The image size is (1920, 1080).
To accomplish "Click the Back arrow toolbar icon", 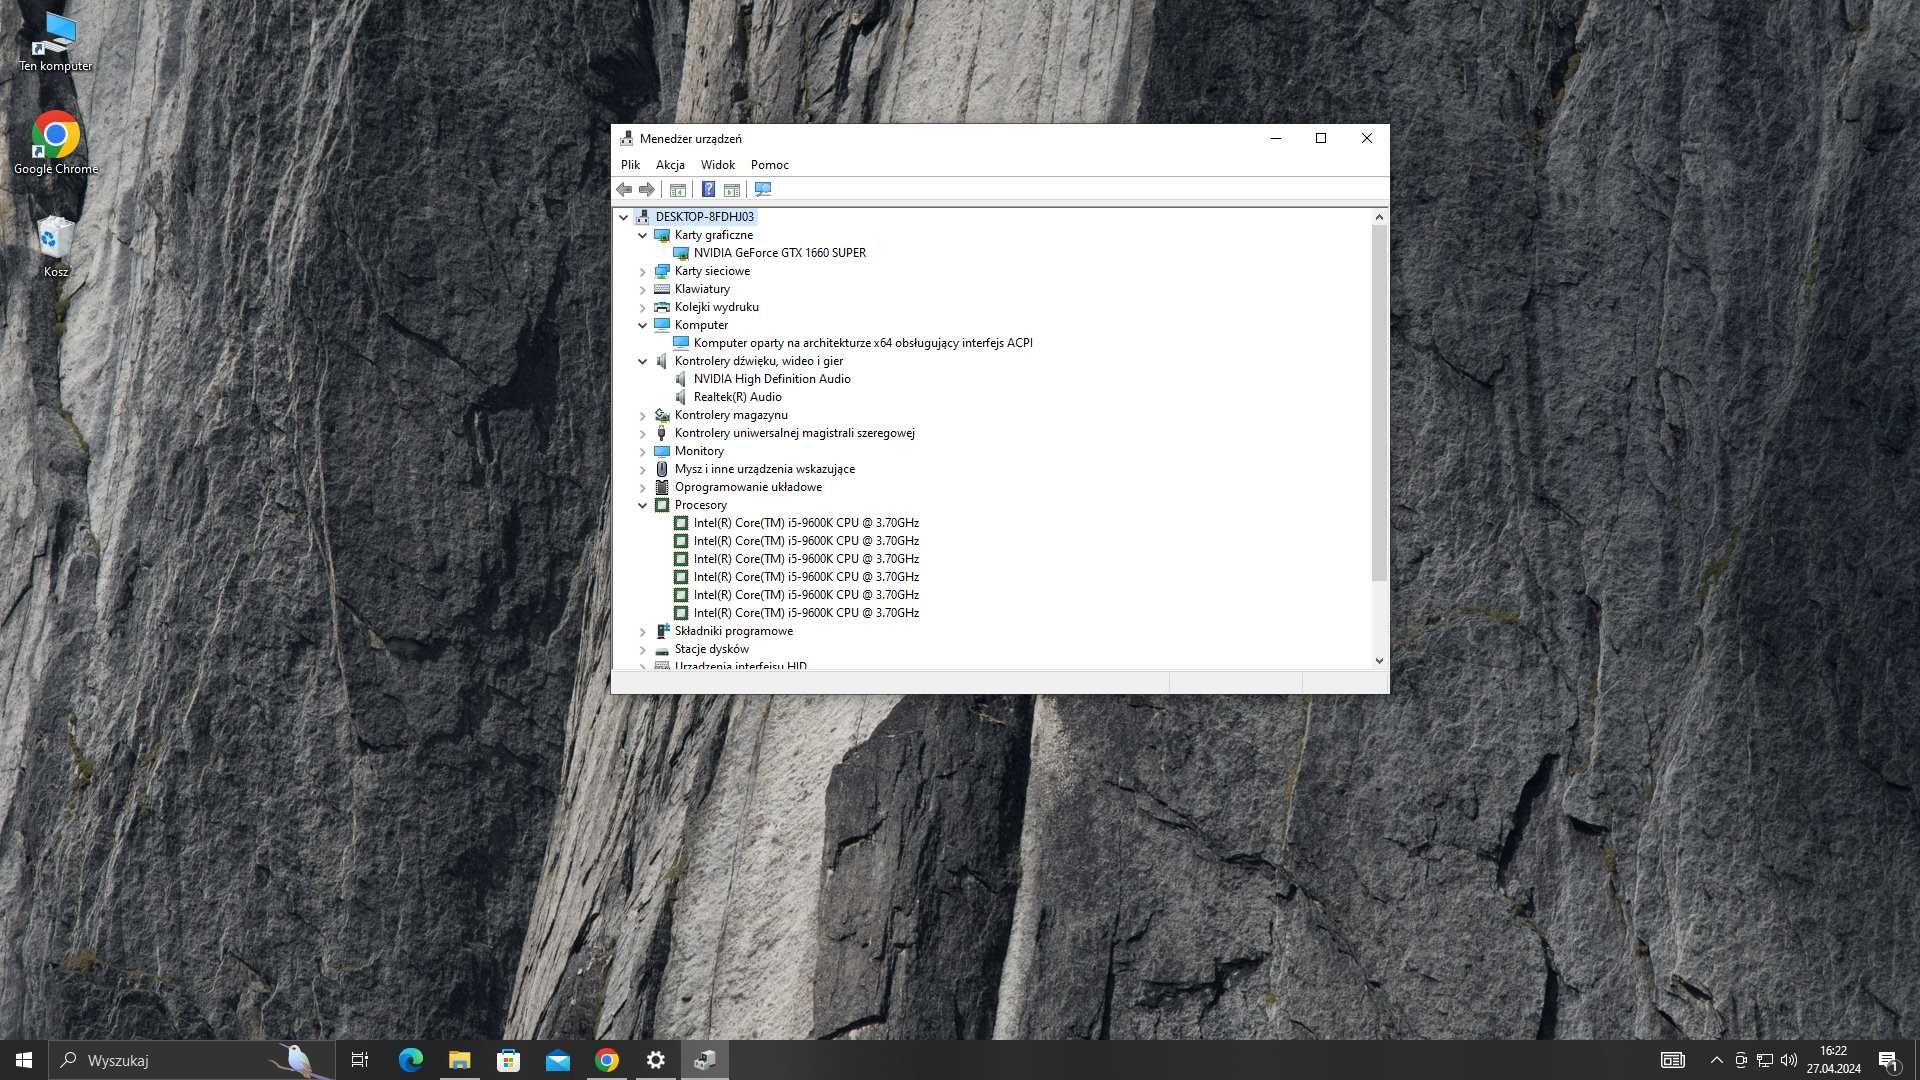I will click(624, 190).
